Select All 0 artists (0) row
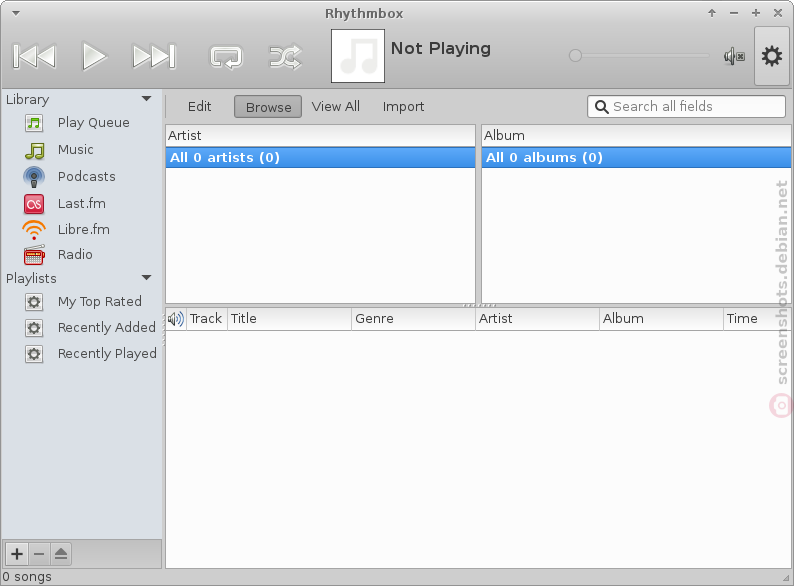Image resolution: width=794 pixels, height=586 pixels. [320, 158]
